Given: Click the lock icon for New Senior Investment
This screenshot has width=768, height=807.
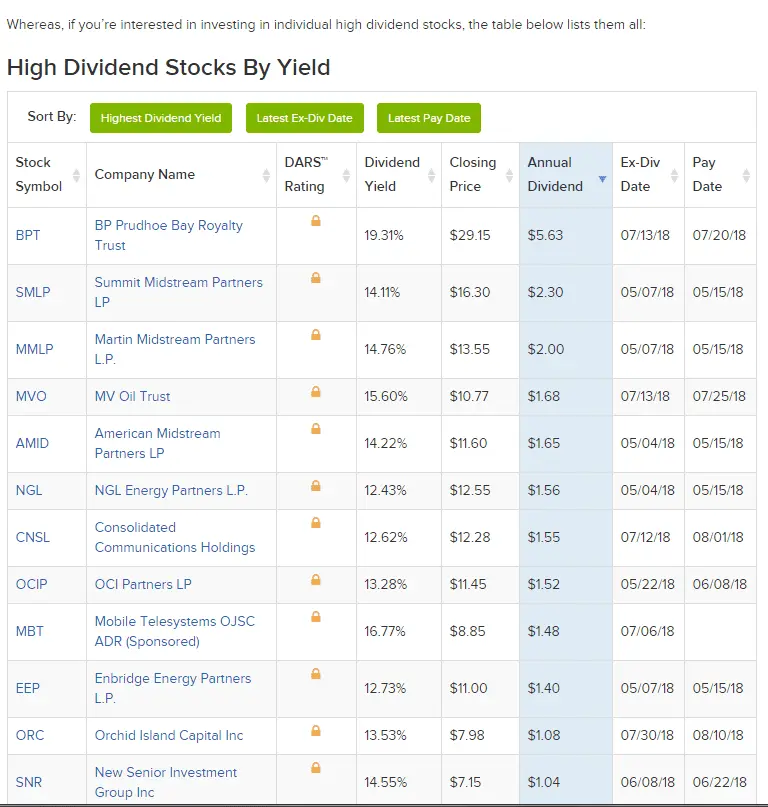Looking at the screenshot, I should (x=316, y=768).
